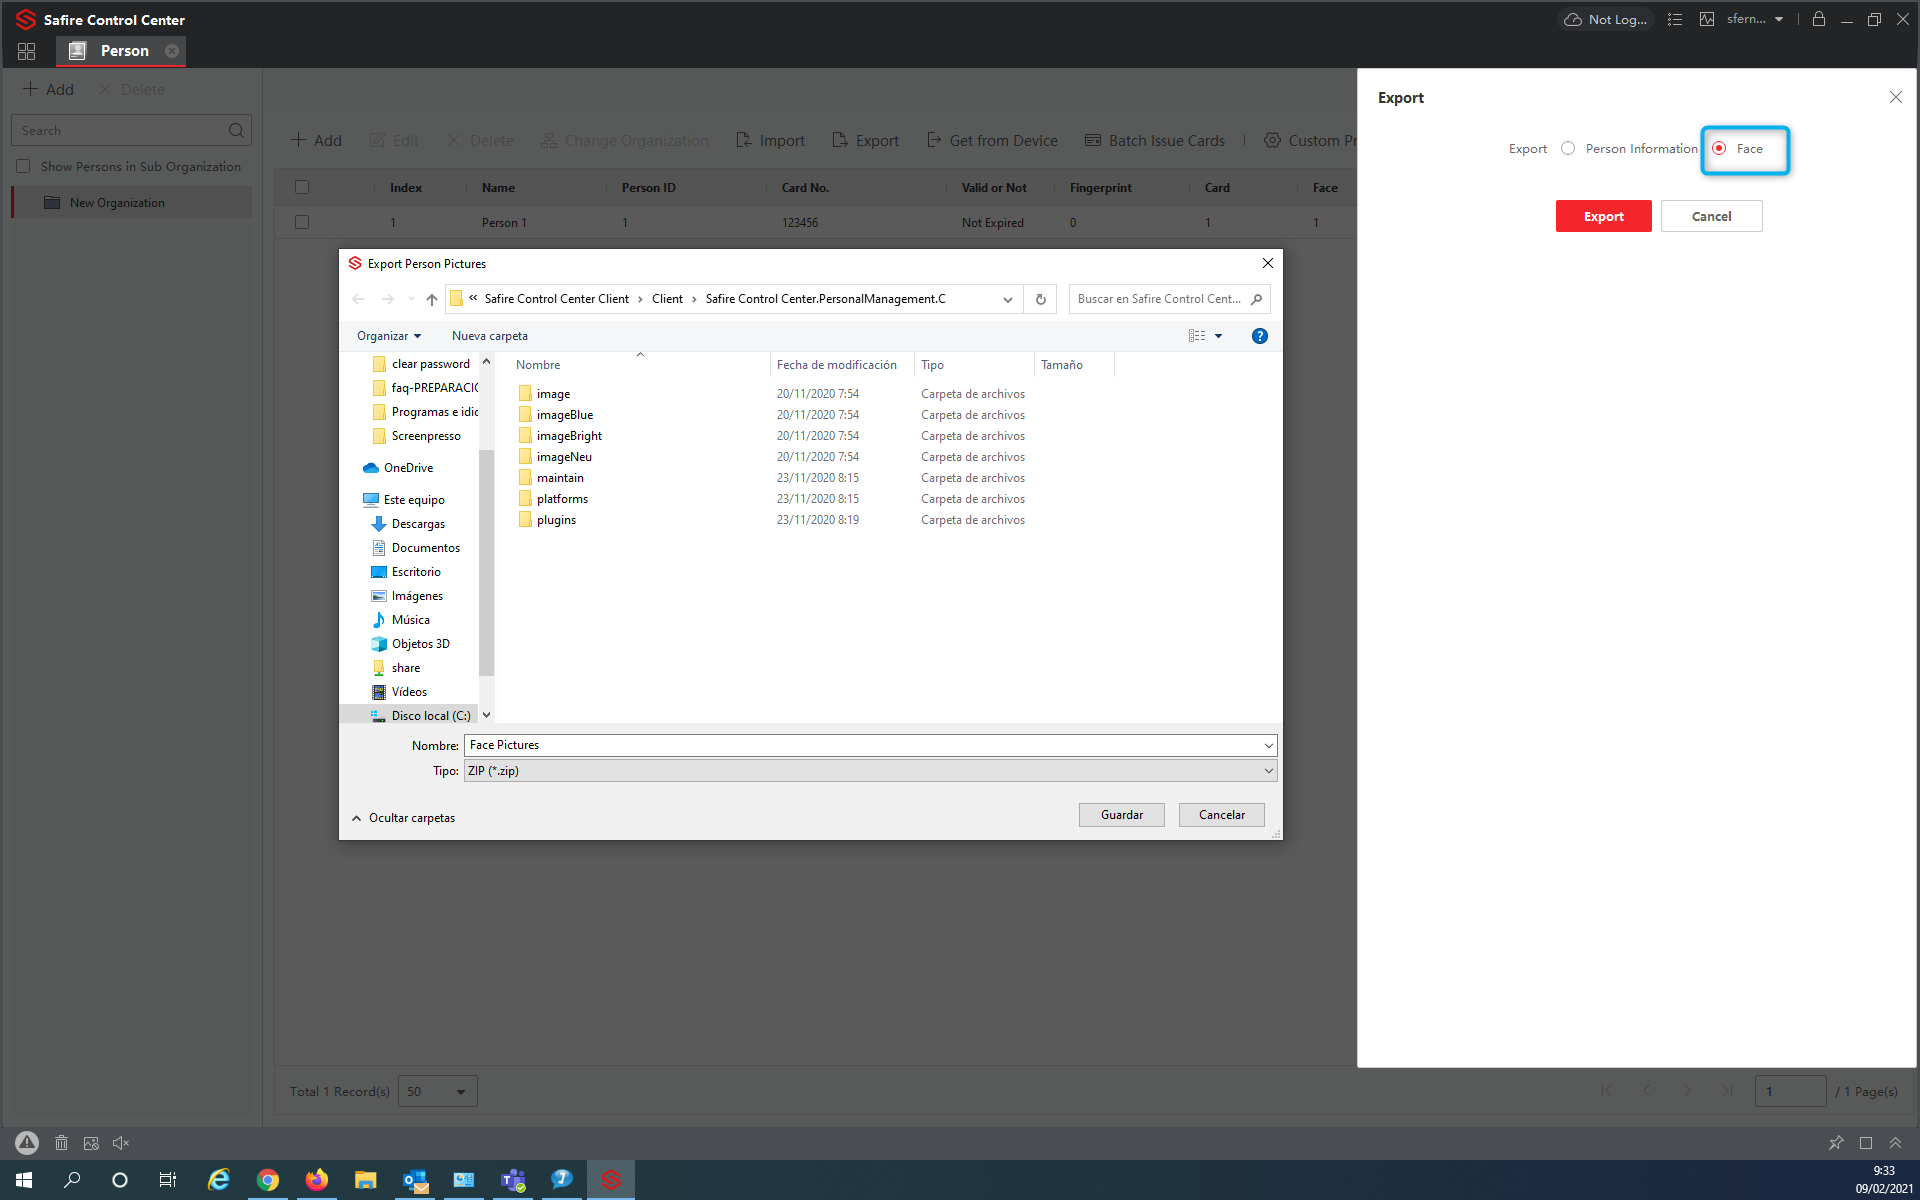Collapse folders with Ocultar carpetas

click(x=403, y=818)
